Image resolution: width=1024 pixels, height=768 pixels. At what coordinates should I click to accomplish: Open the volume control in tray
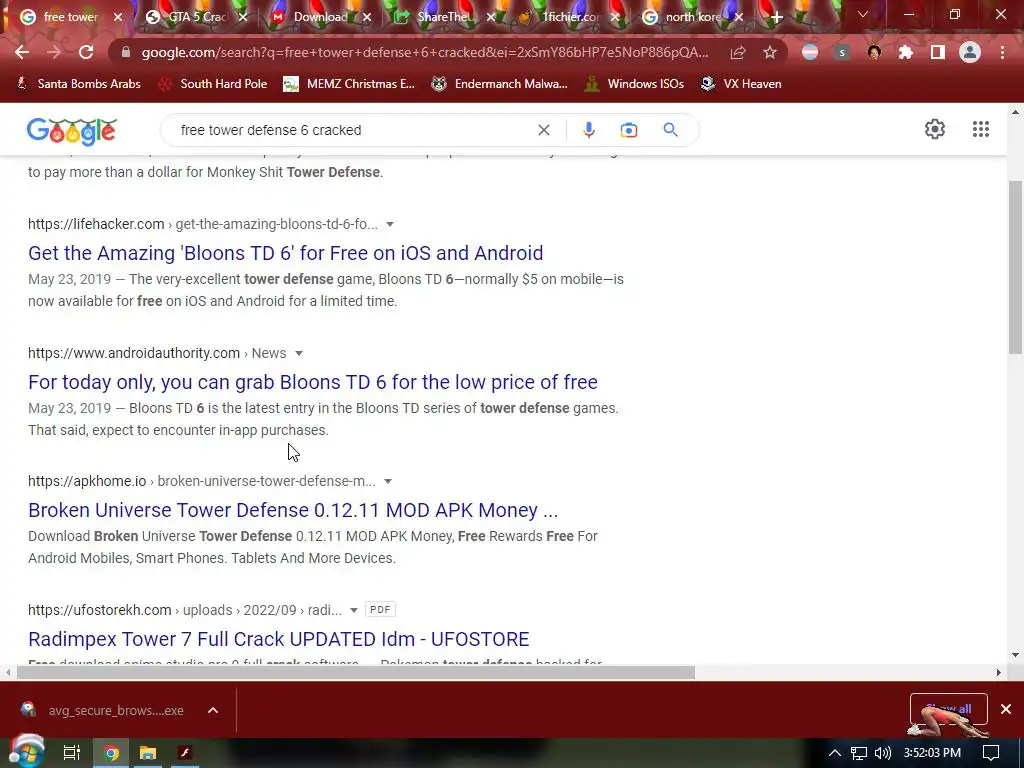[x=883, y=753]
